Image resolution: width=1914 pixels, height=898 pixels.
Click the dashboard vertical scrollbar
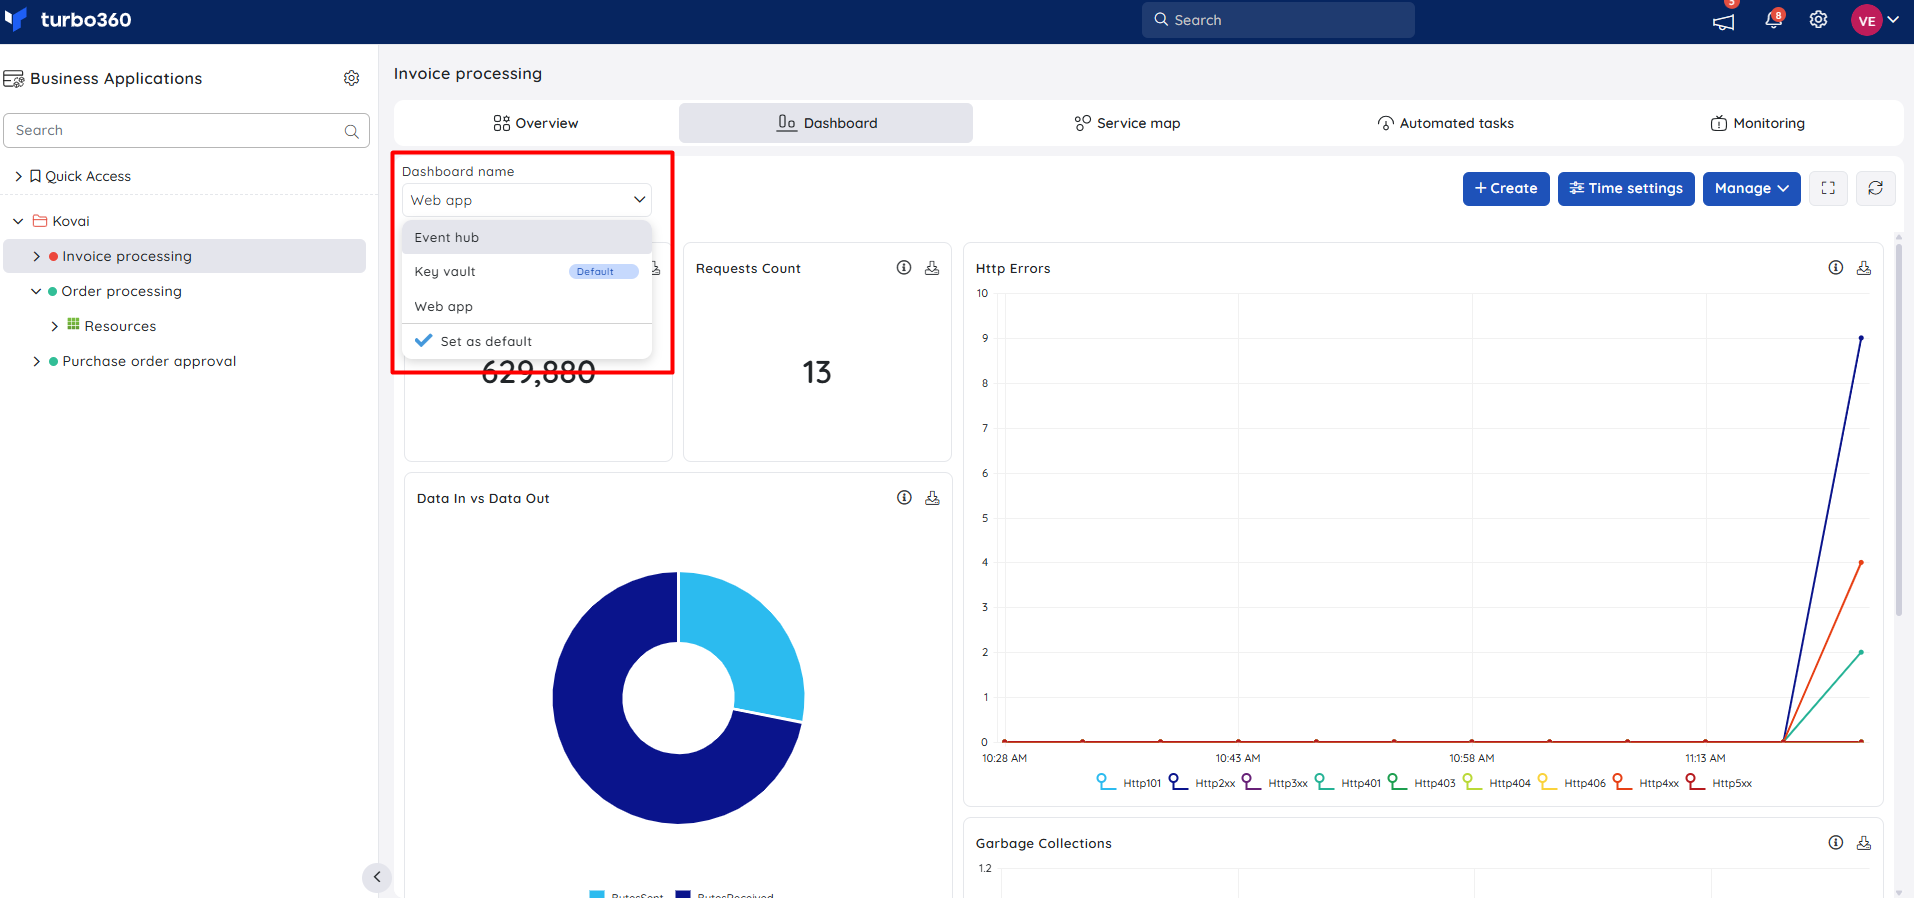coord(1899,428)
